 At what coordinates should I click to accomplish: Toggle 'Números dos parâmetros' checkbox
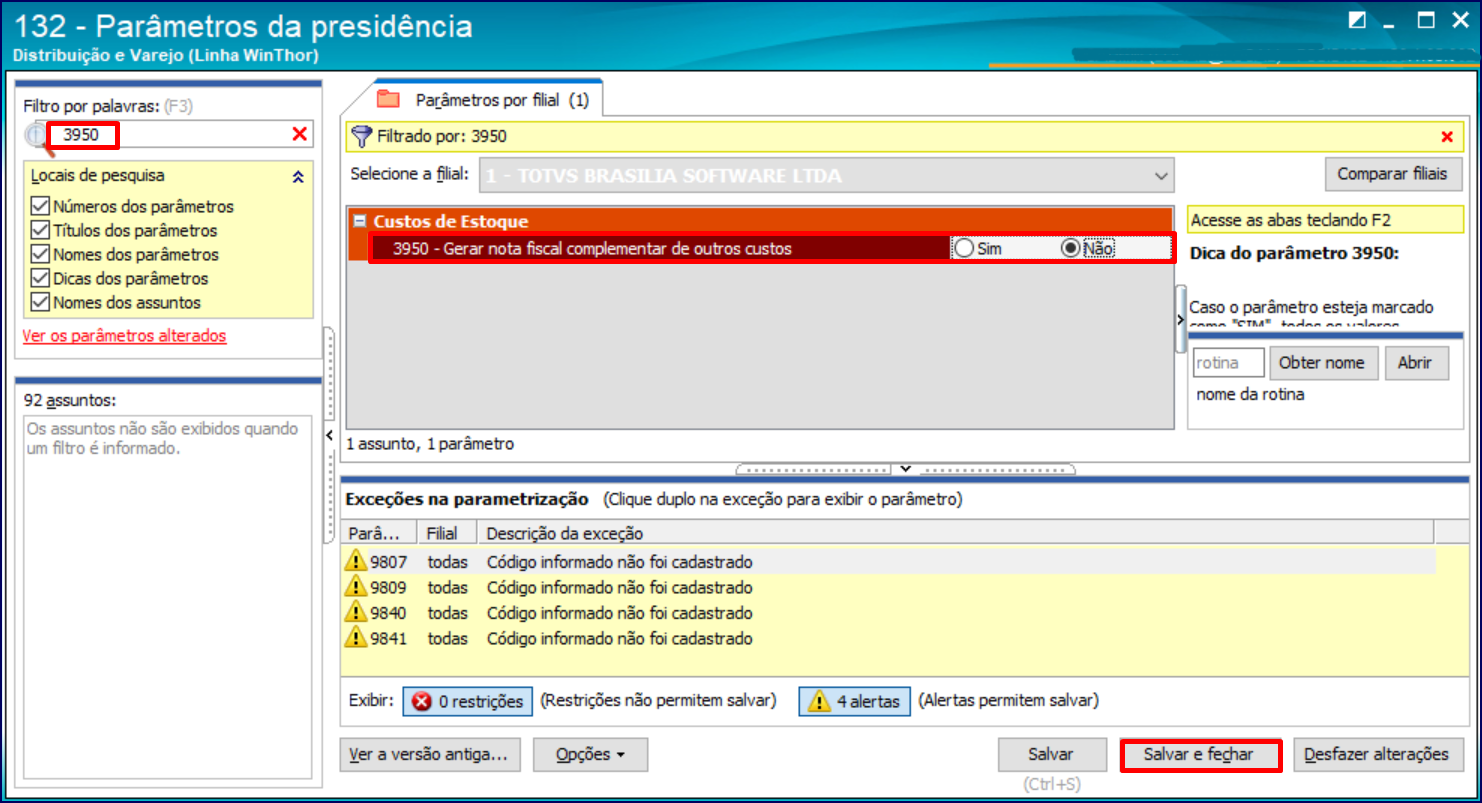coord(40,206)
